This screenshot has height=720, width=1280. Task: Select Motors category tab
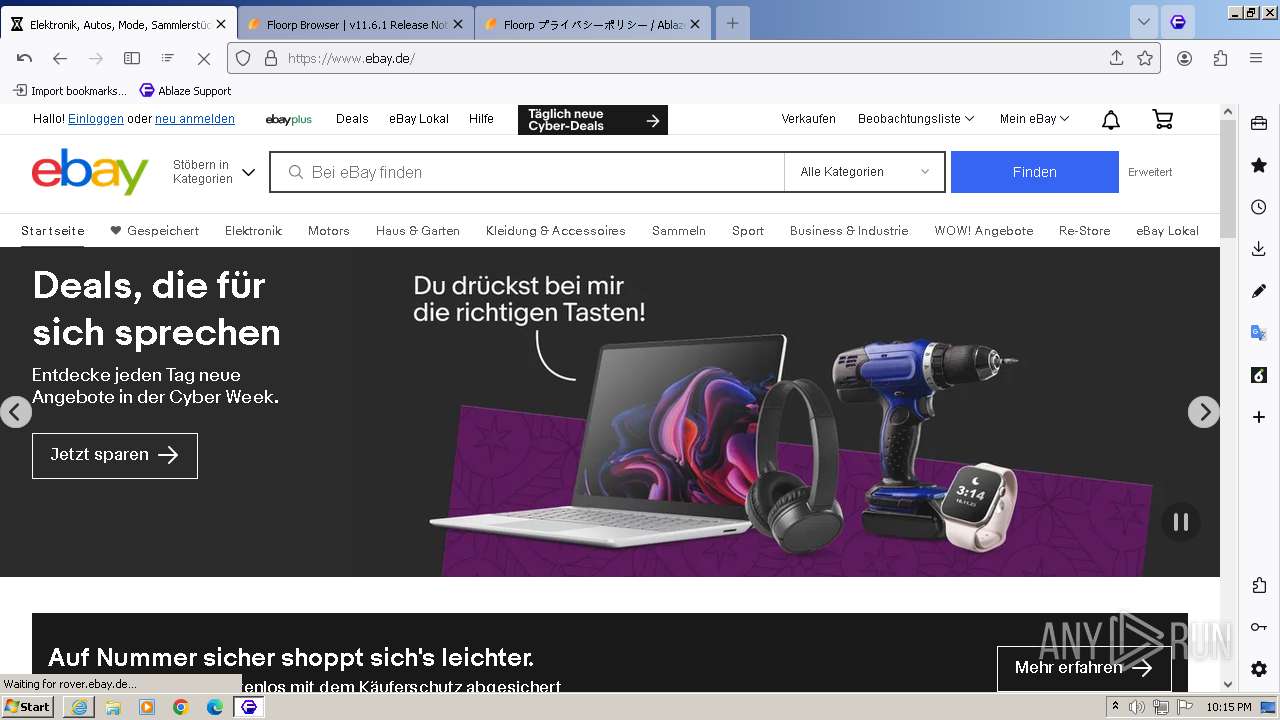[x=329, y=231]
